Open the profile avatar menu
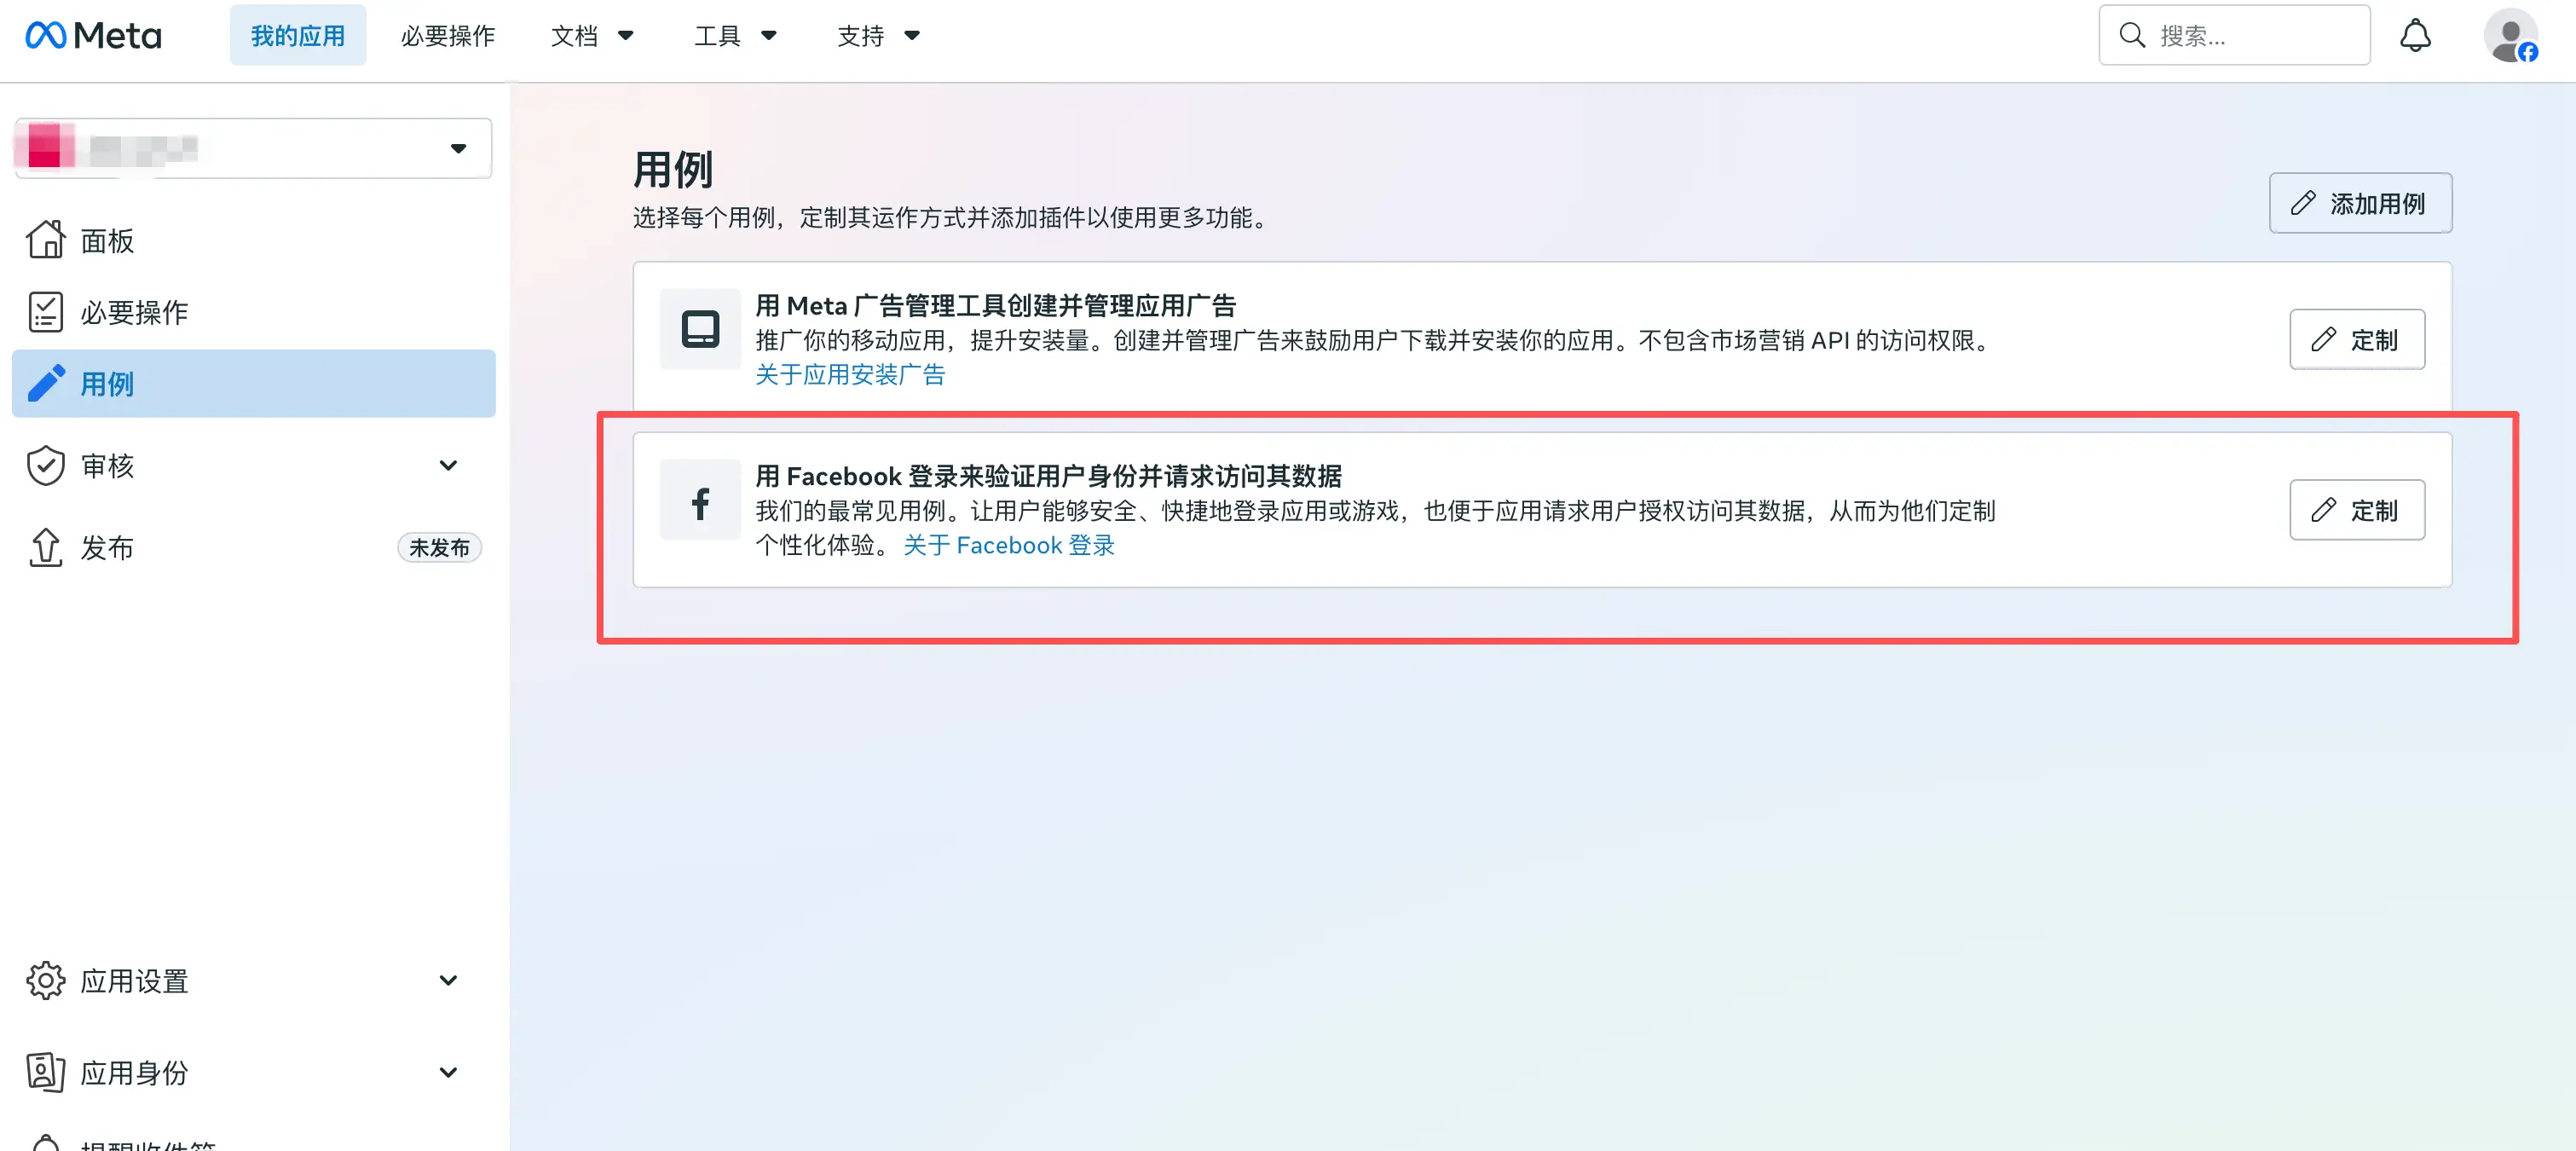Viewport: 2576px width, 1151px height. point(2511,36)
